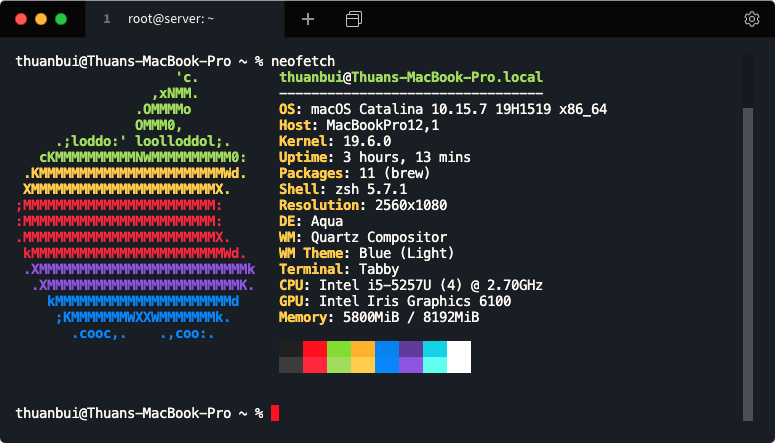Click the red cursor at bottom prompt

click(274, 413)
